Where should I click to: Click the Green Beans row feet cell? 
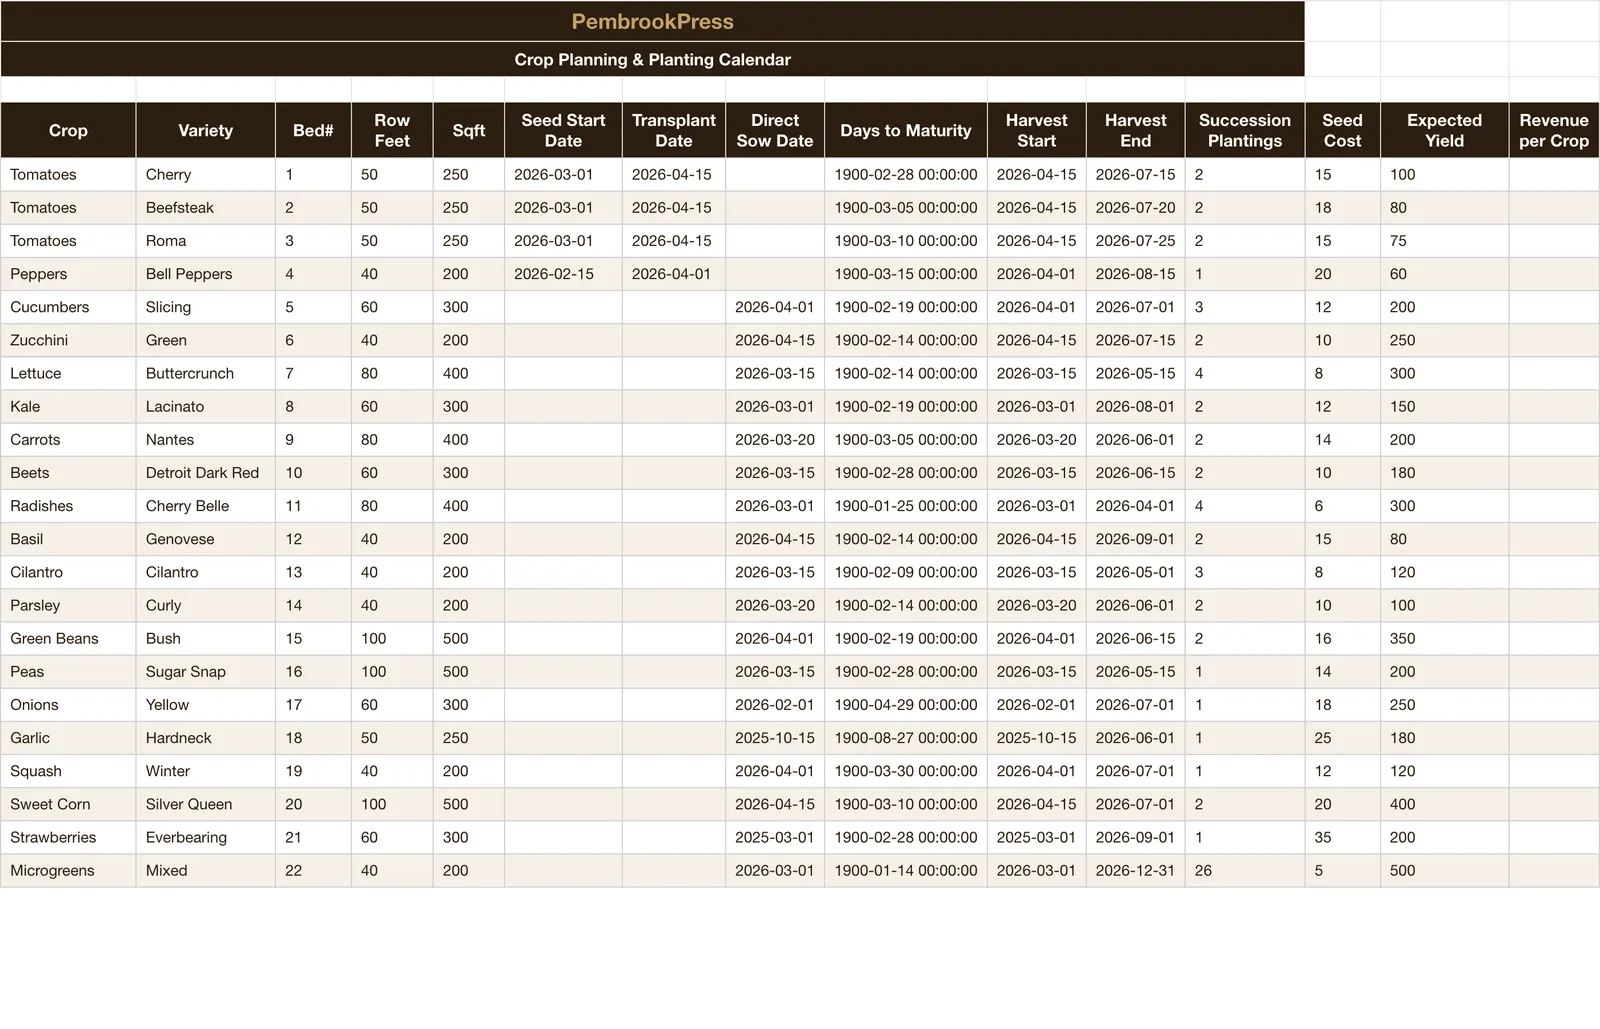tap(392, 638)
